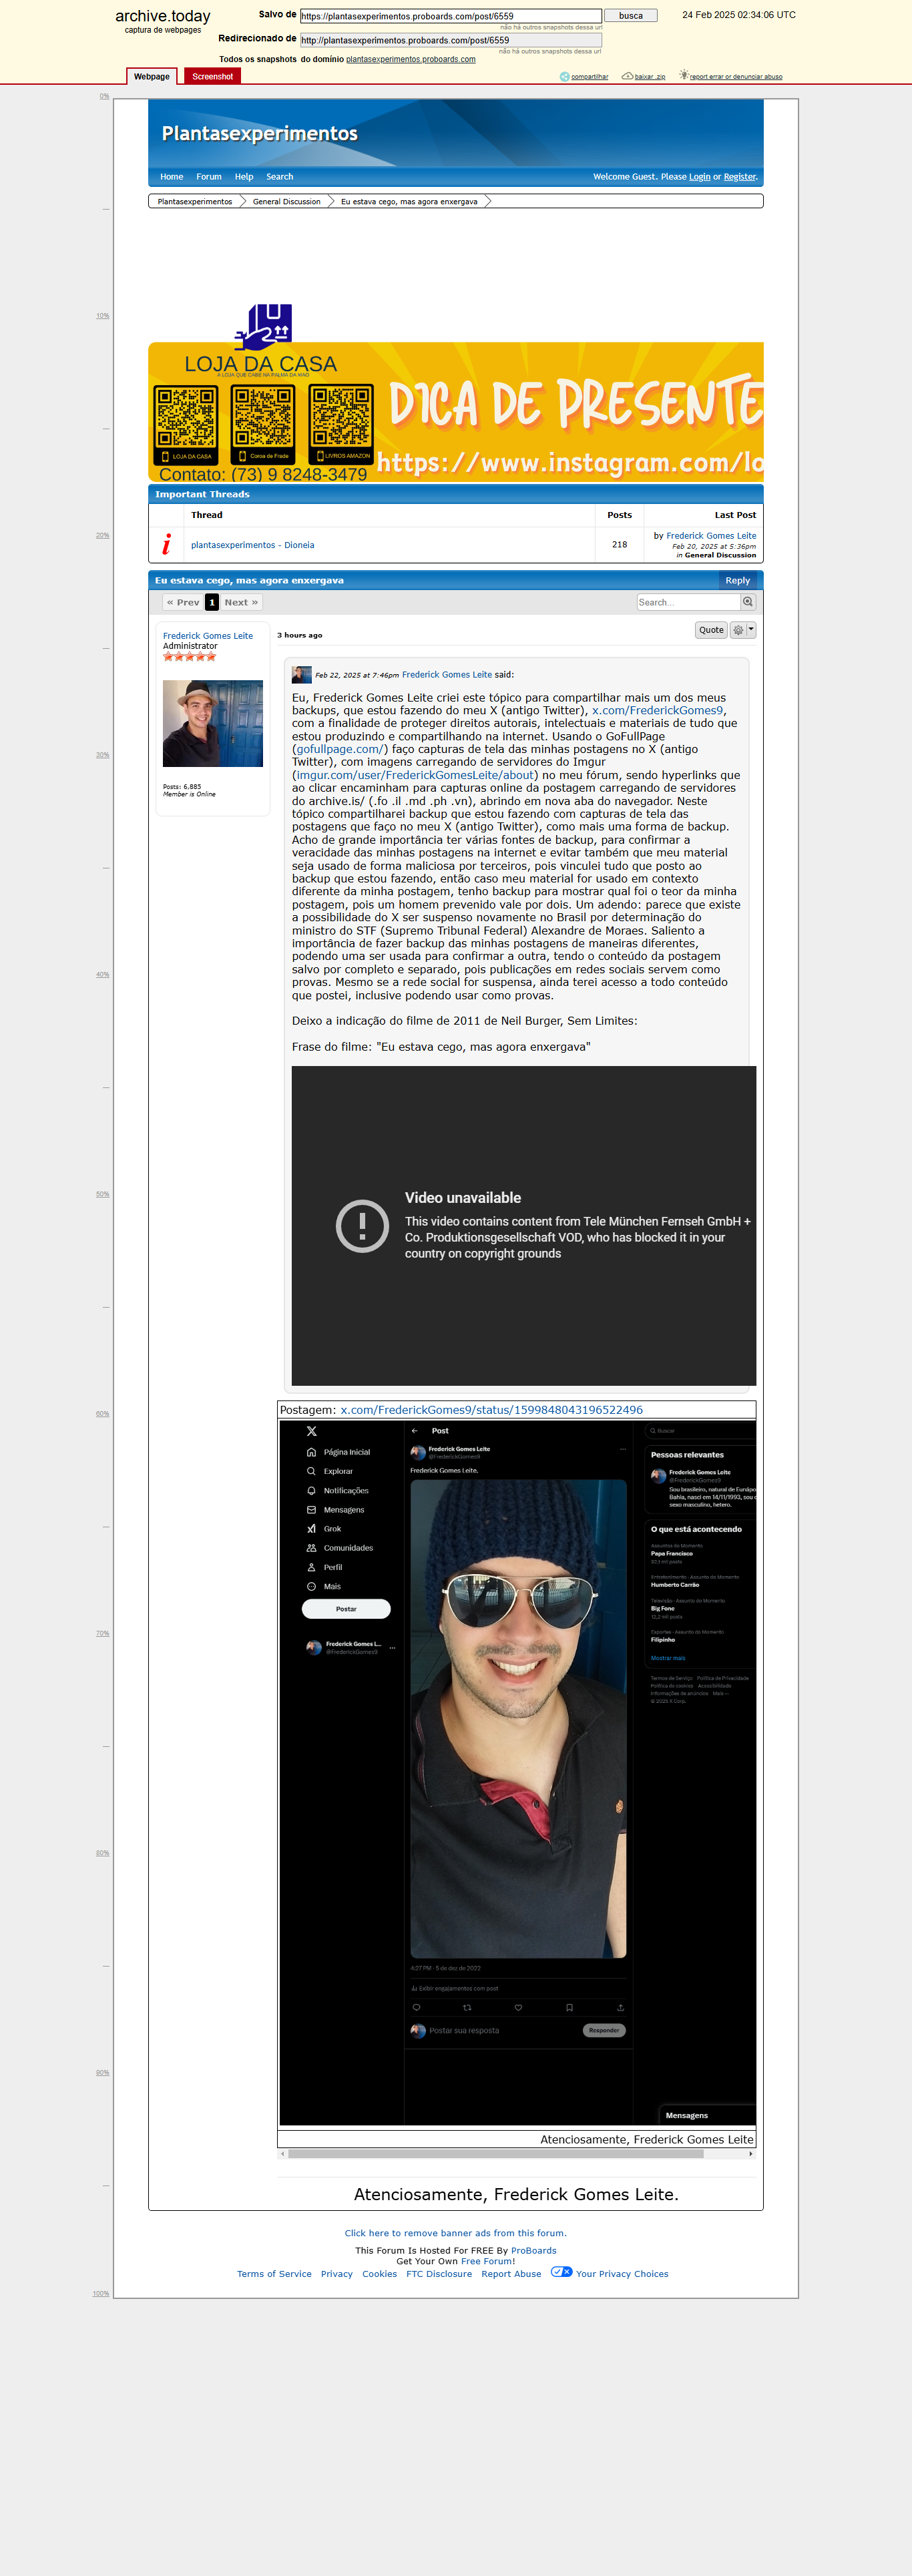Click the last post General Discussion link

click(720, 555)
